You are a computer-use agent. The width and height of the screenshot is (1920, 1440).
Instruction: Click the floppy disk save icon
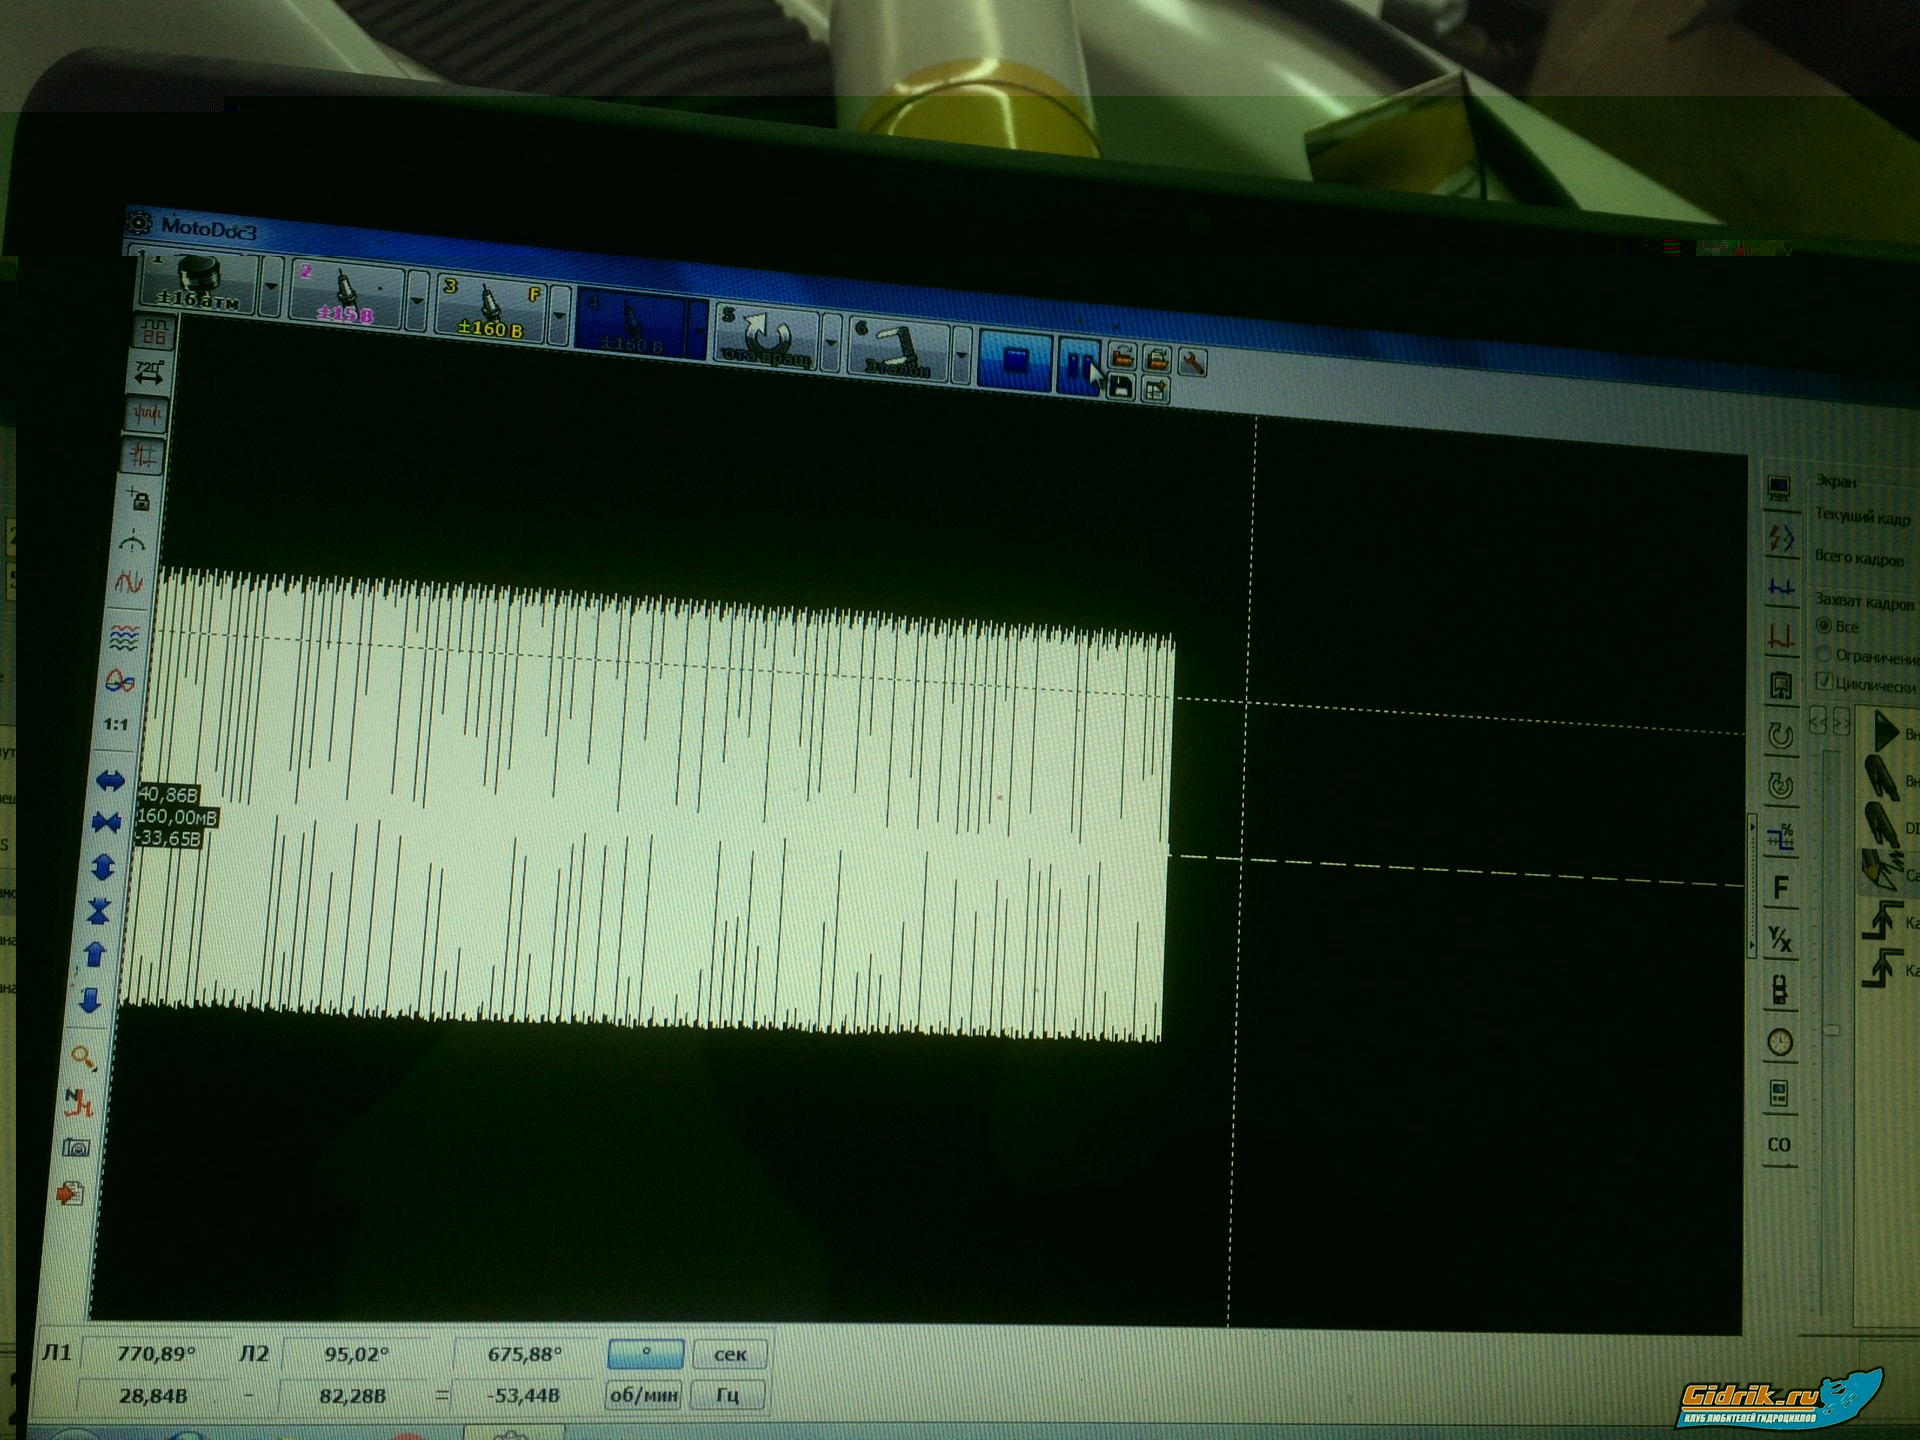coord(1121,388)
